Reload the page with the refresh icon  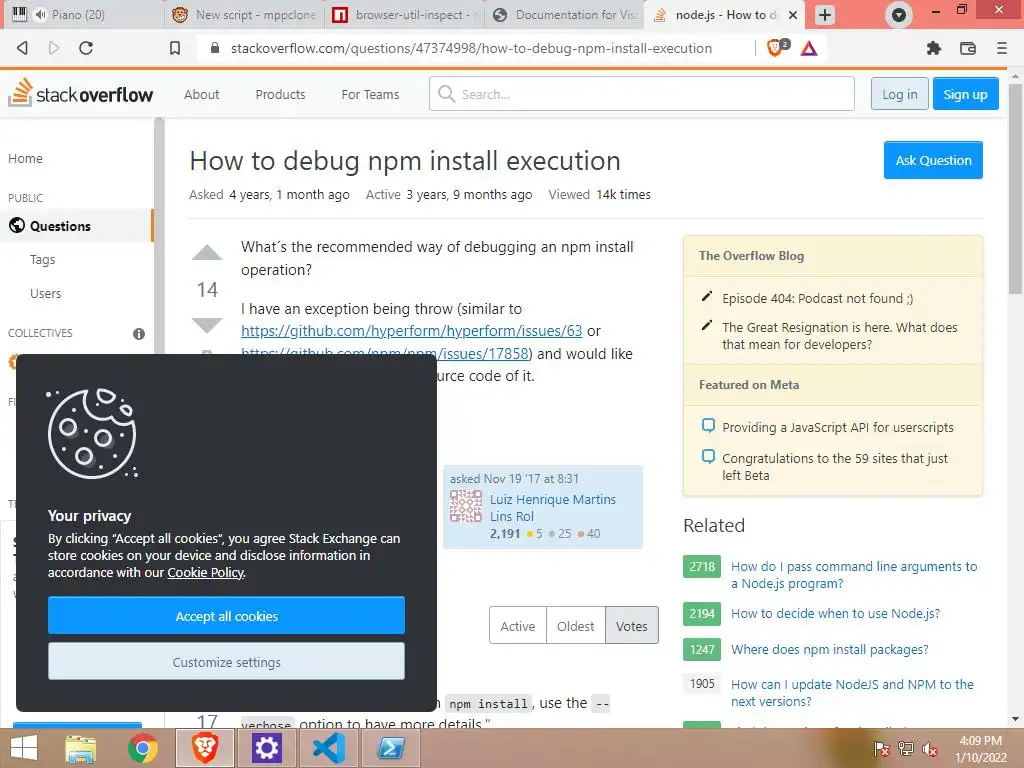[x=86, y=48]
